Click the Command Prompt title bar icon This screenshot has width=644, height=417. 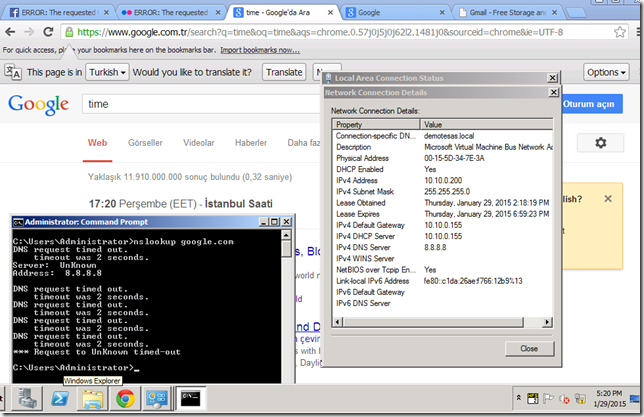point(18,222)
